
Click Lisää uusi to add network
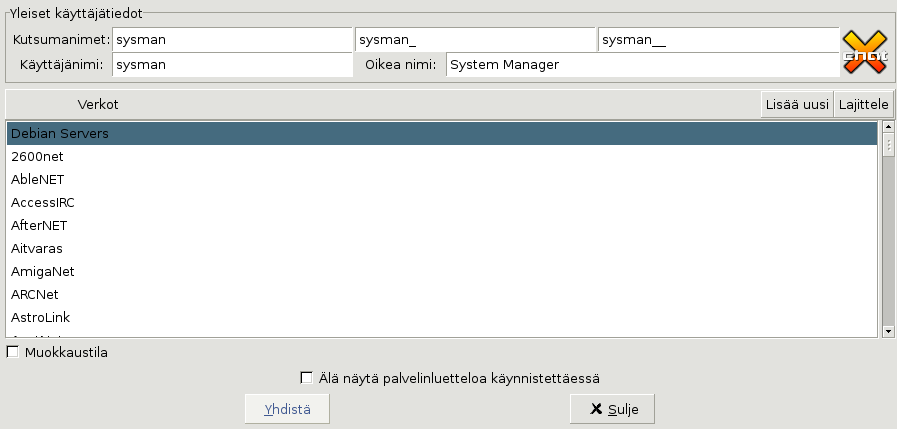tap(797, 105)
